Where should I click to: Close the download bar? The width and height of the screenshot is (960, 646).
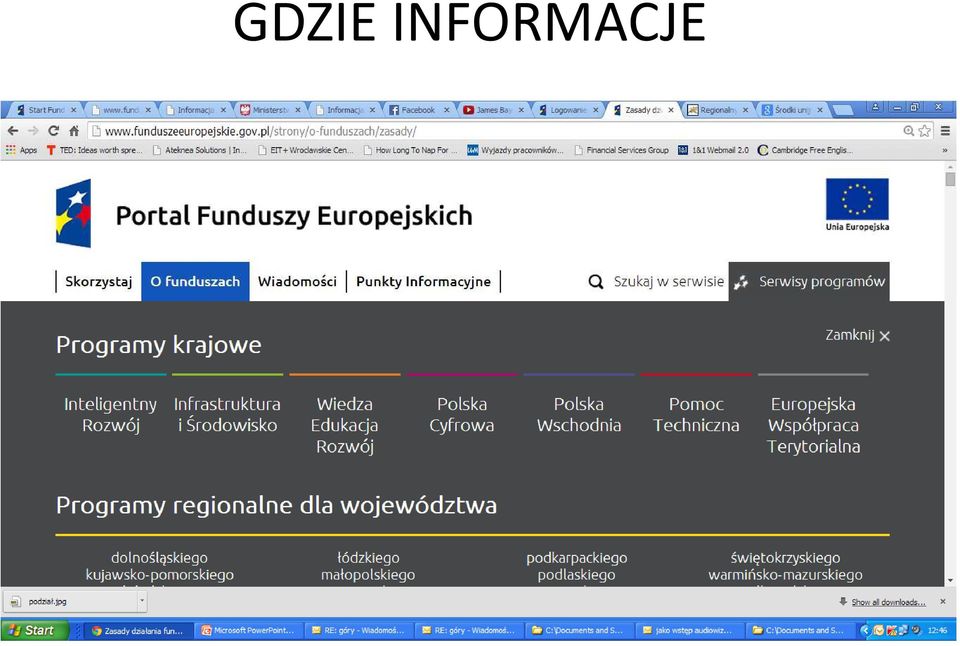pyautogui.click(x=943, y=602)
